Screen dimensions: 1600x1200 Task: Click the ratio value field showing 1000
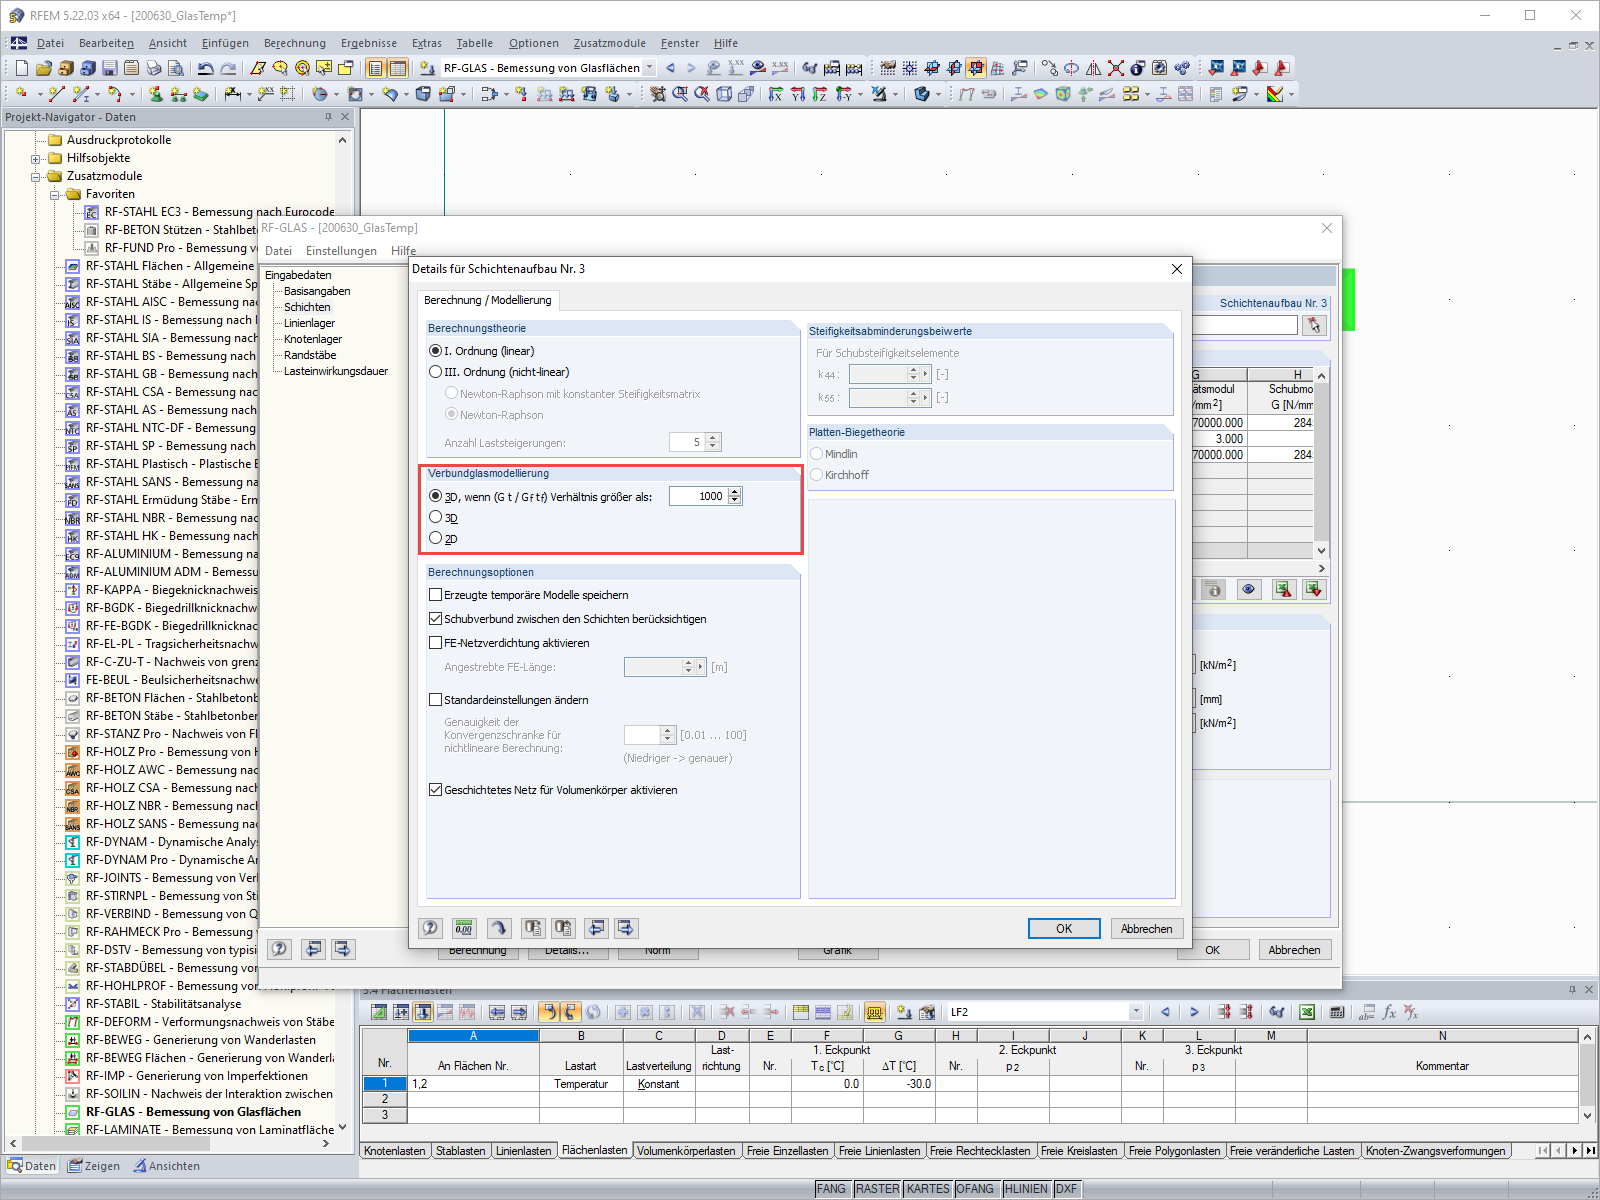tap(698, 496)
